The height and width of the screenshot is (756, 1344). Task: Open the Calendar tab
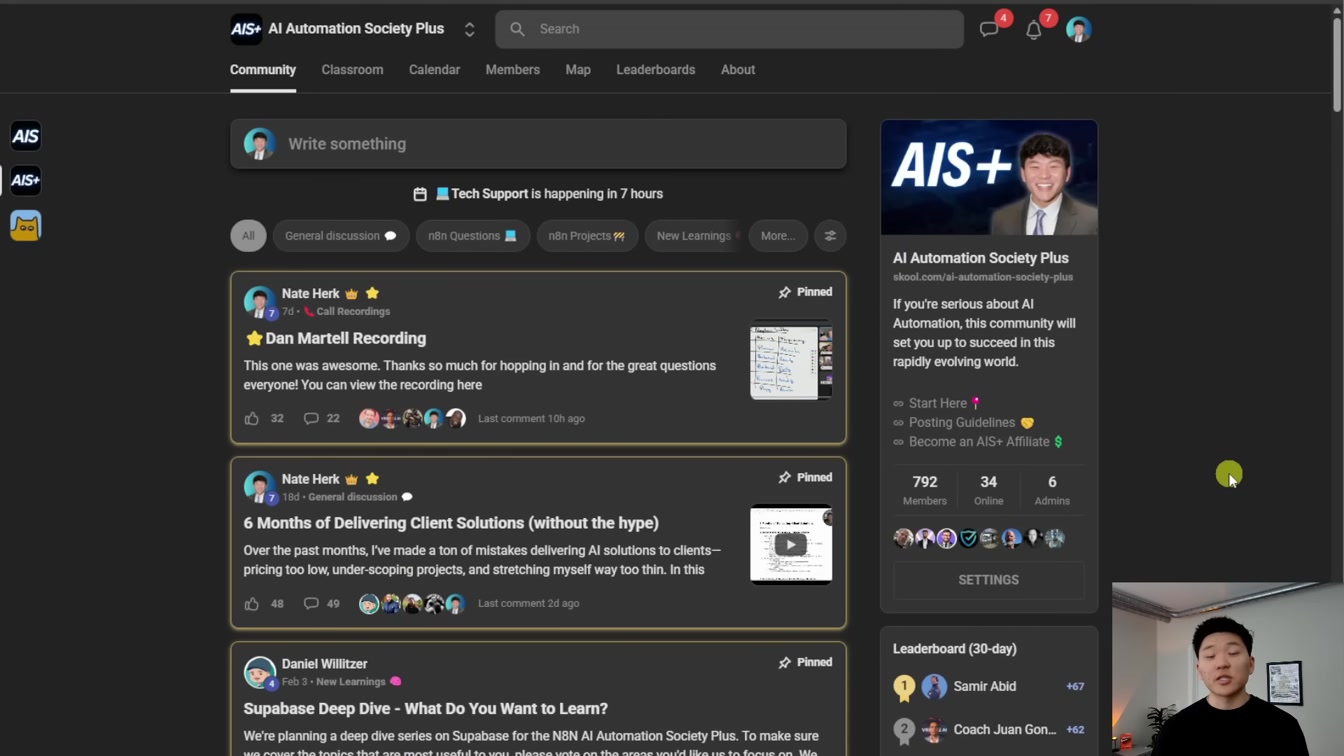click(x=434, y=70)
